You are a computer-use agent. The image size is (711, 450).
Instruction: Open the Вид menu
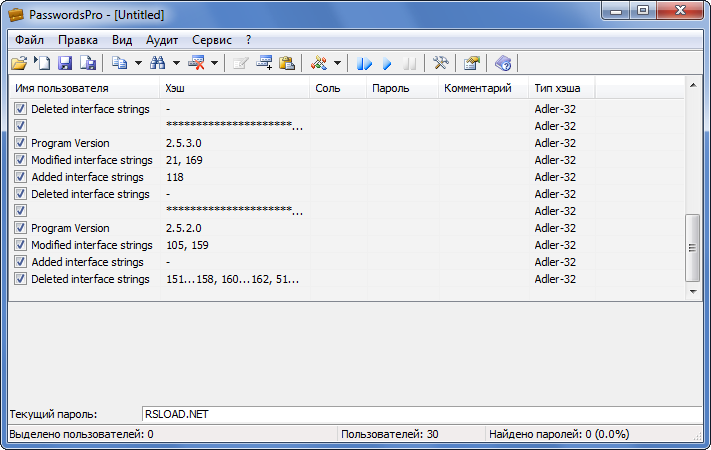(x=122, y=40)
